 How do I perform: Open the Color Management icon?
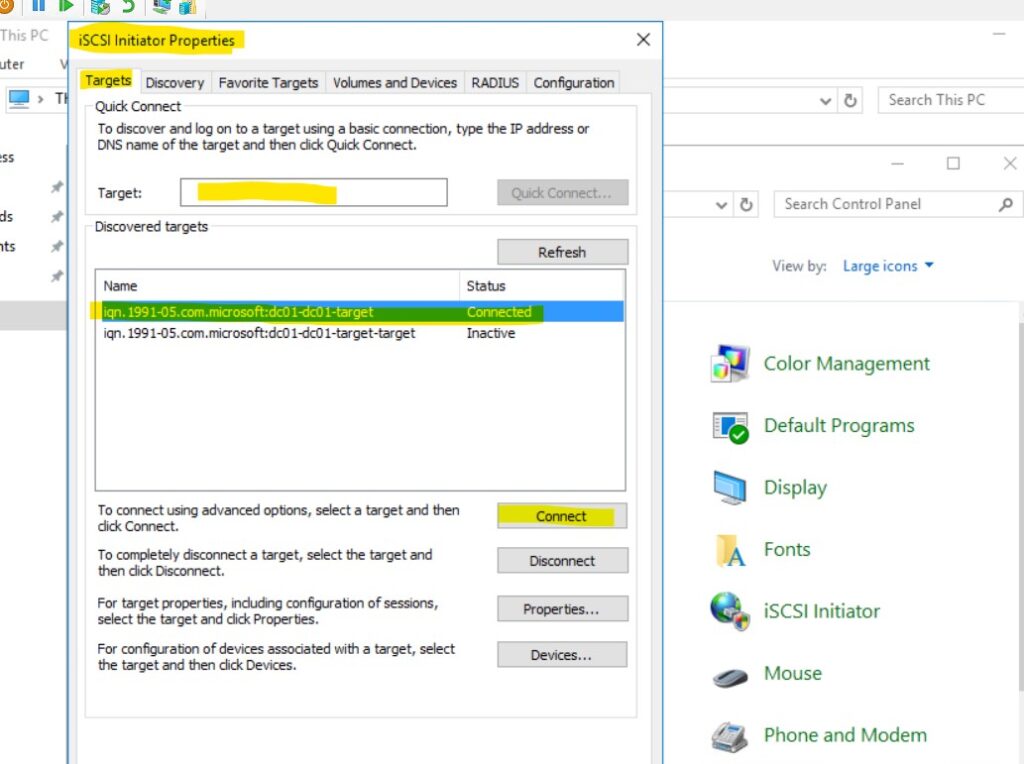729,364
